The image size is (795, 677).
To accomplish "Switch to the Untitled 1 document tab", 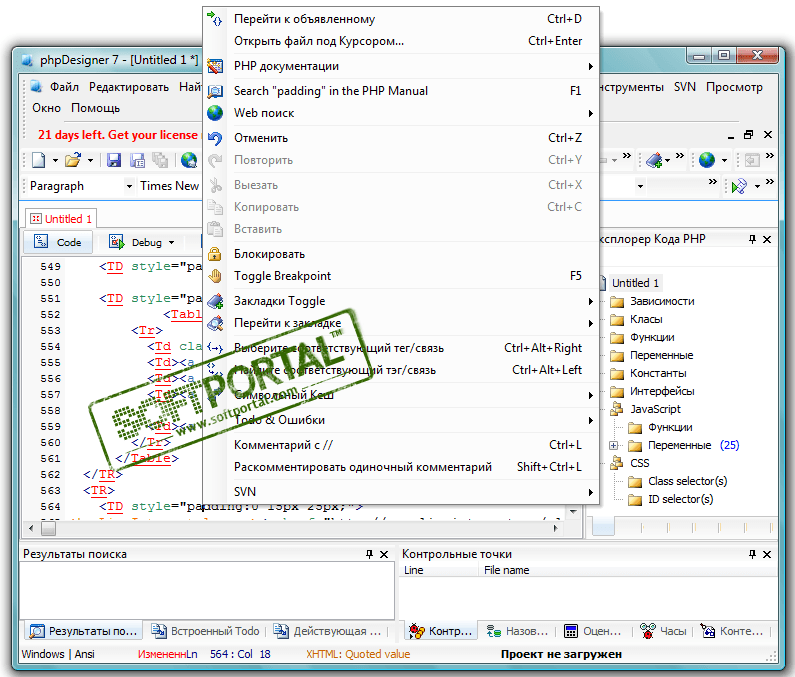I will 61,219.
